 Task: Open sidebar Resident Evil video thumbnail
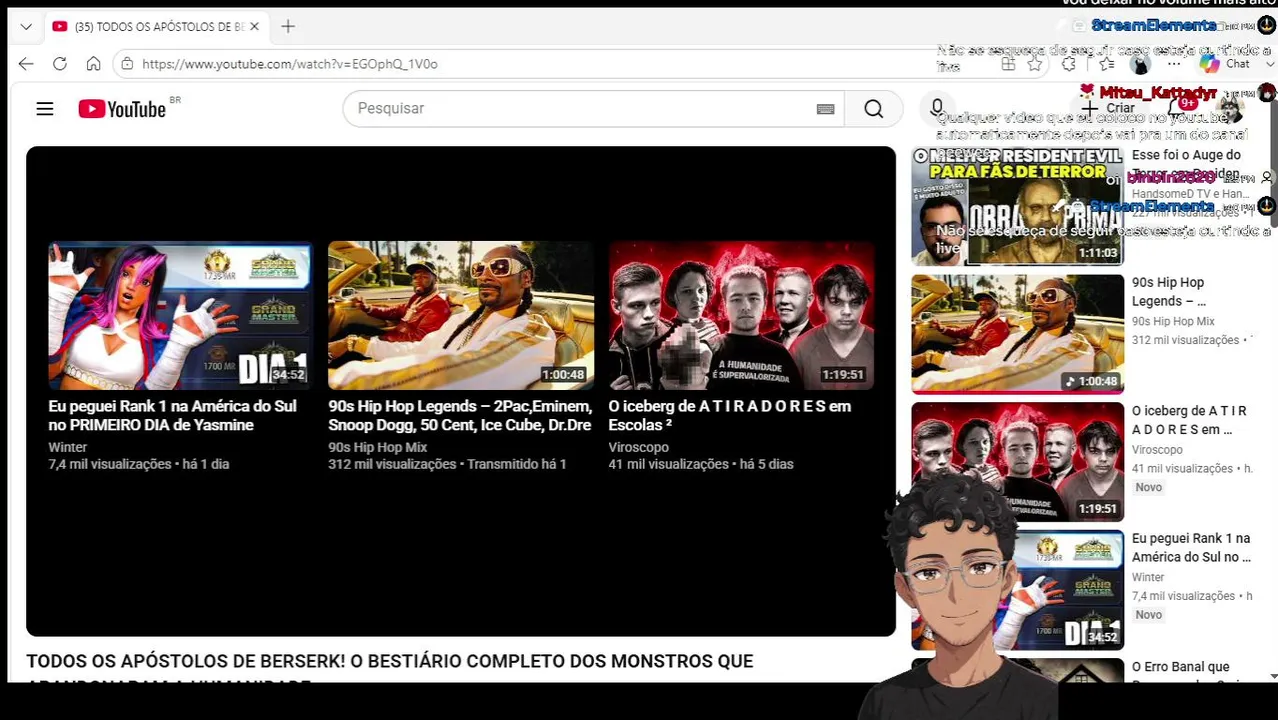pyautogui.click(x=1017, y=206)
